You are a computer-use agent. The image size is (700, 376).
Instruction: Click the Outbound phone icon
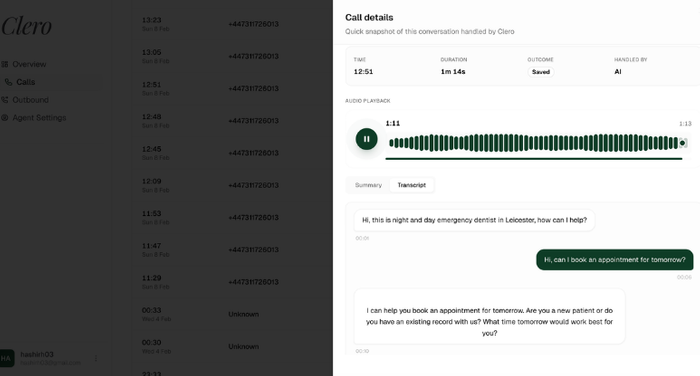(x=4, y=100)
